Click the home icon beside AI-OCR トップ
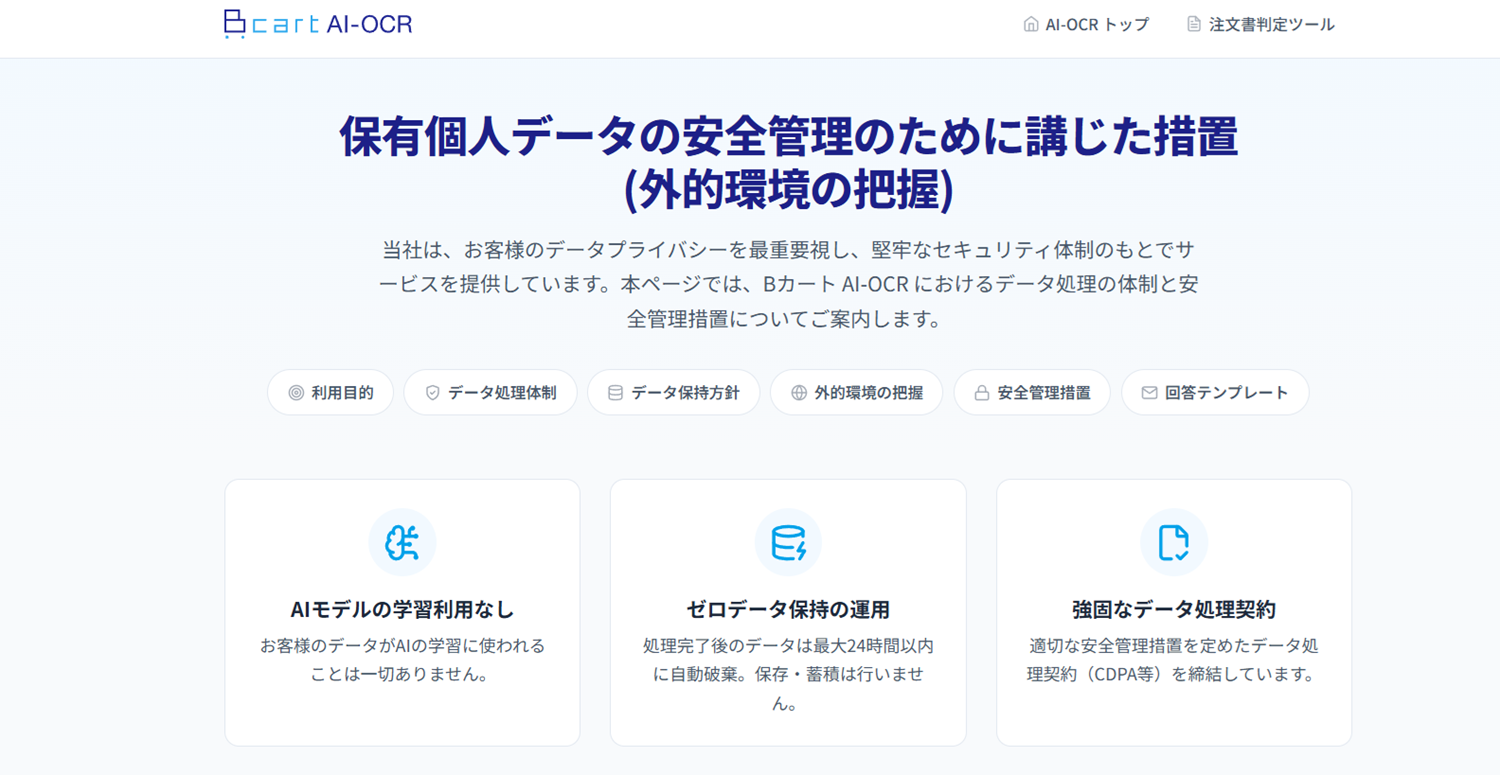Image resolution: width=1500 pixels, height=775 pixels. pos(1031,24)
